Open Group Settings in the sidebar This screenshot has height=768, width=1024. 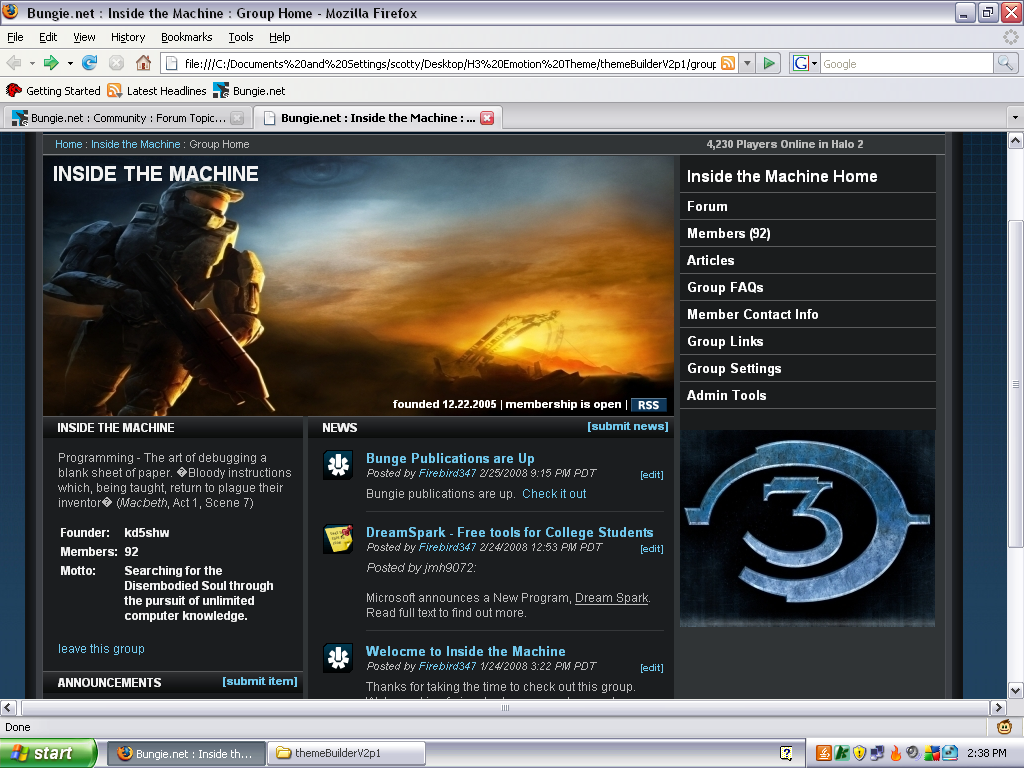[x=734, y=368]
